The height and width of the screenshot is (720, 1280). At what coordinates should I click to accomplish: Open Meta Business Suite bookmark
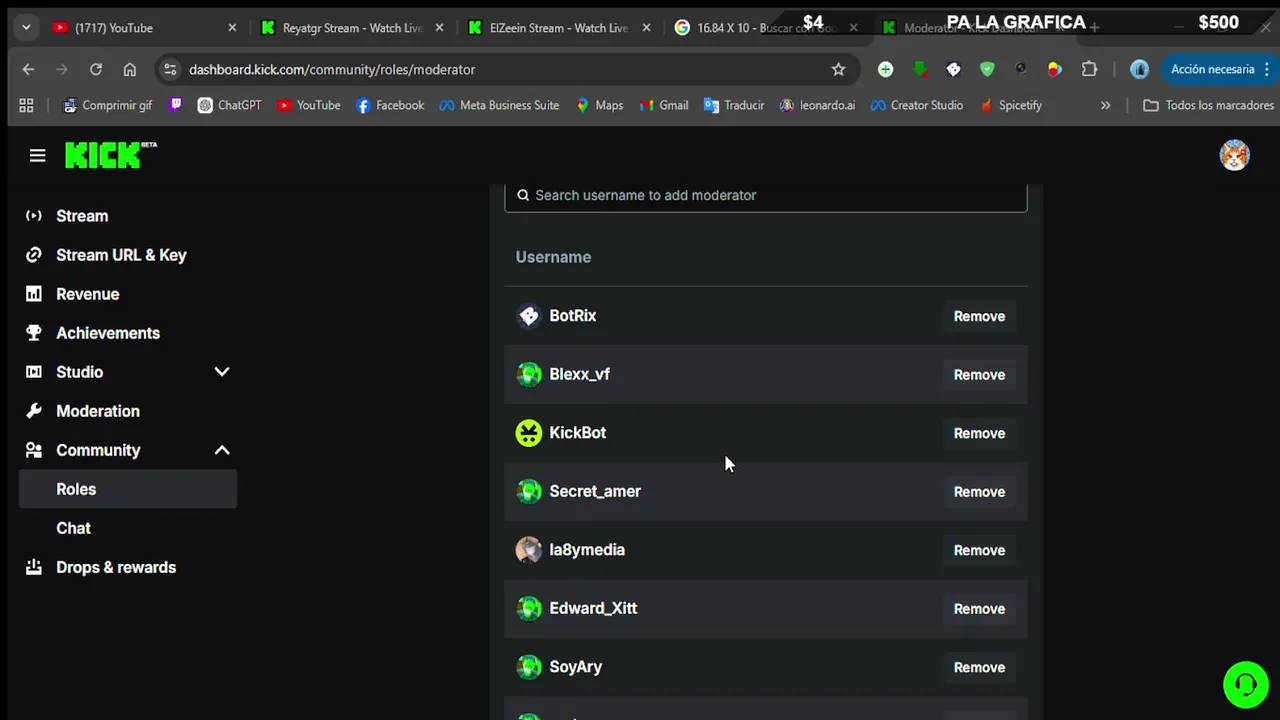pos(499,105)
